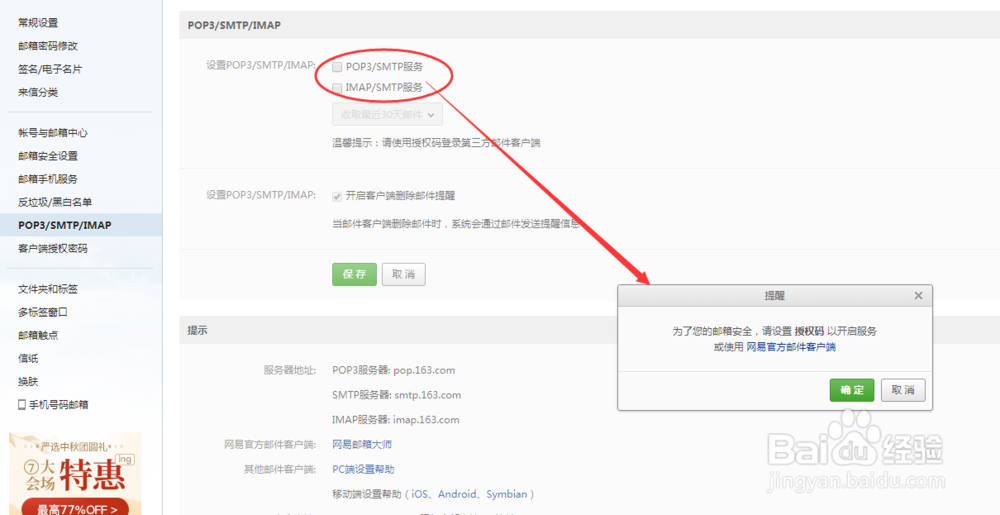
Task: Open 多标签窗口 settings
Action: tap(43, 312)
